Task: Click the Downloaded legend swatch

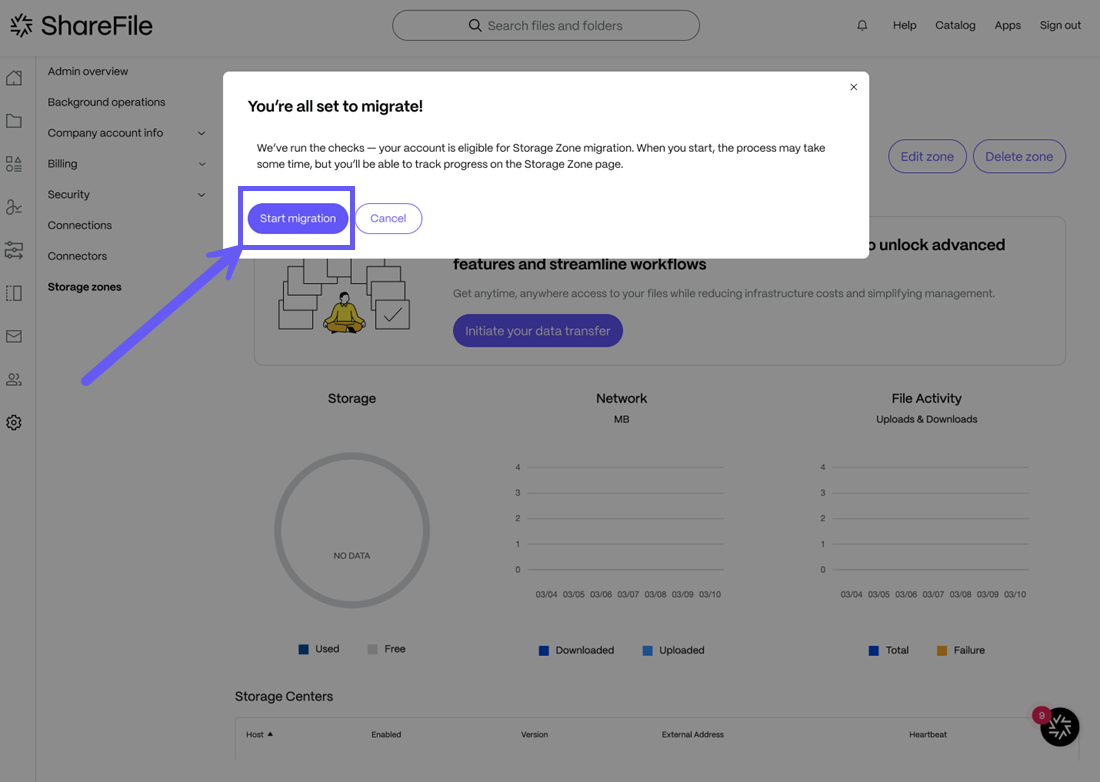Action: coord(544,651)
